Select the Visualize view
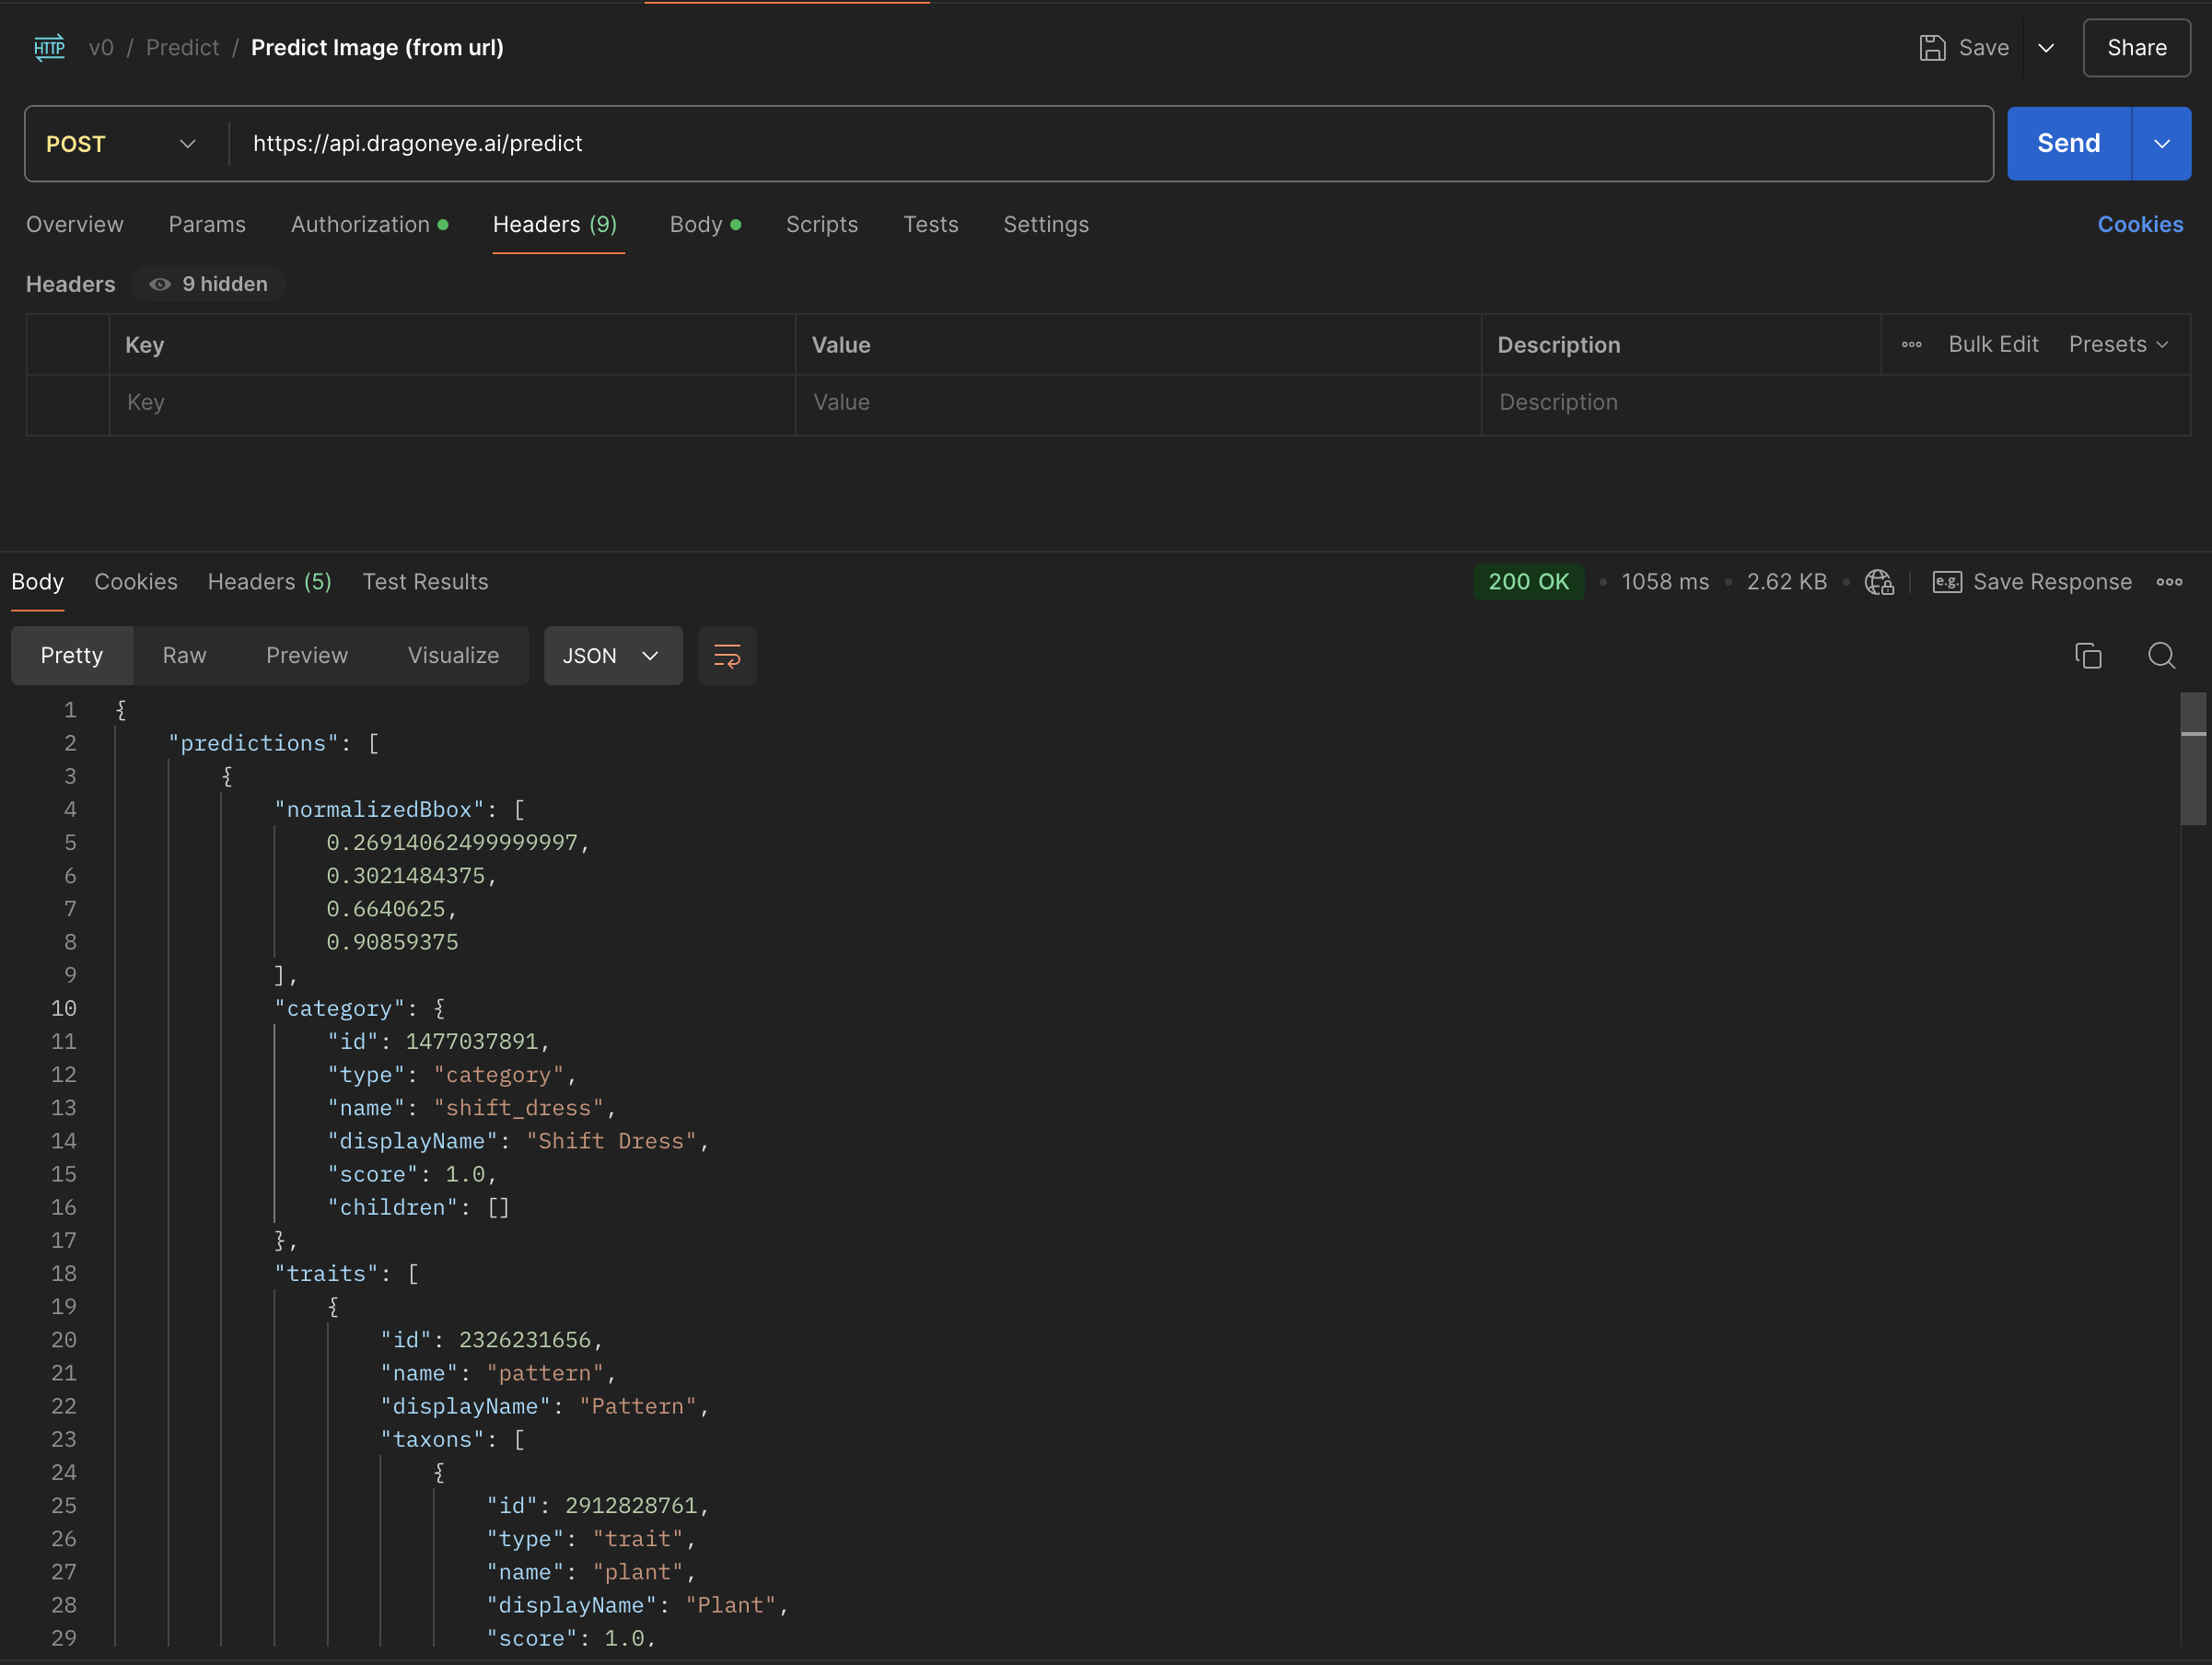The image size is (2212, 1665). 453,656
